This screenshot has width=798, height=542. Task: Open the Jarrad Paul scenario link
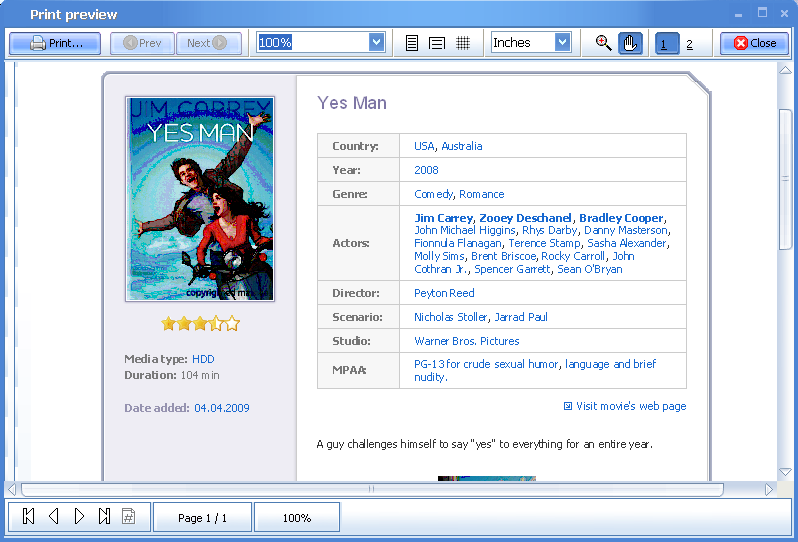click(521, 317)
